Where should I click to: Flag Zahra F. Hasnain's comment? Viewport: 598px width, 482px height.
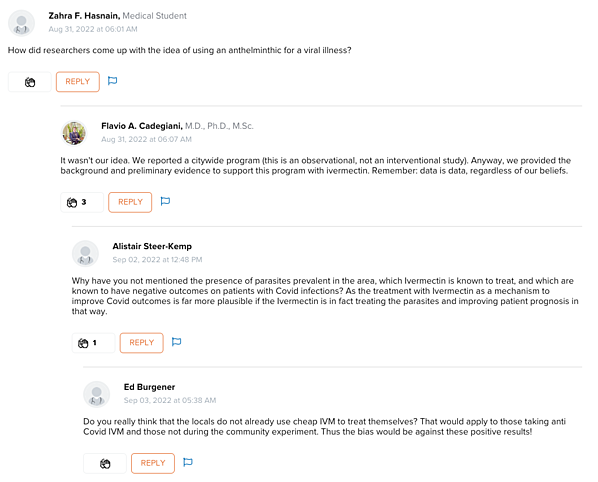pos(112,81)
